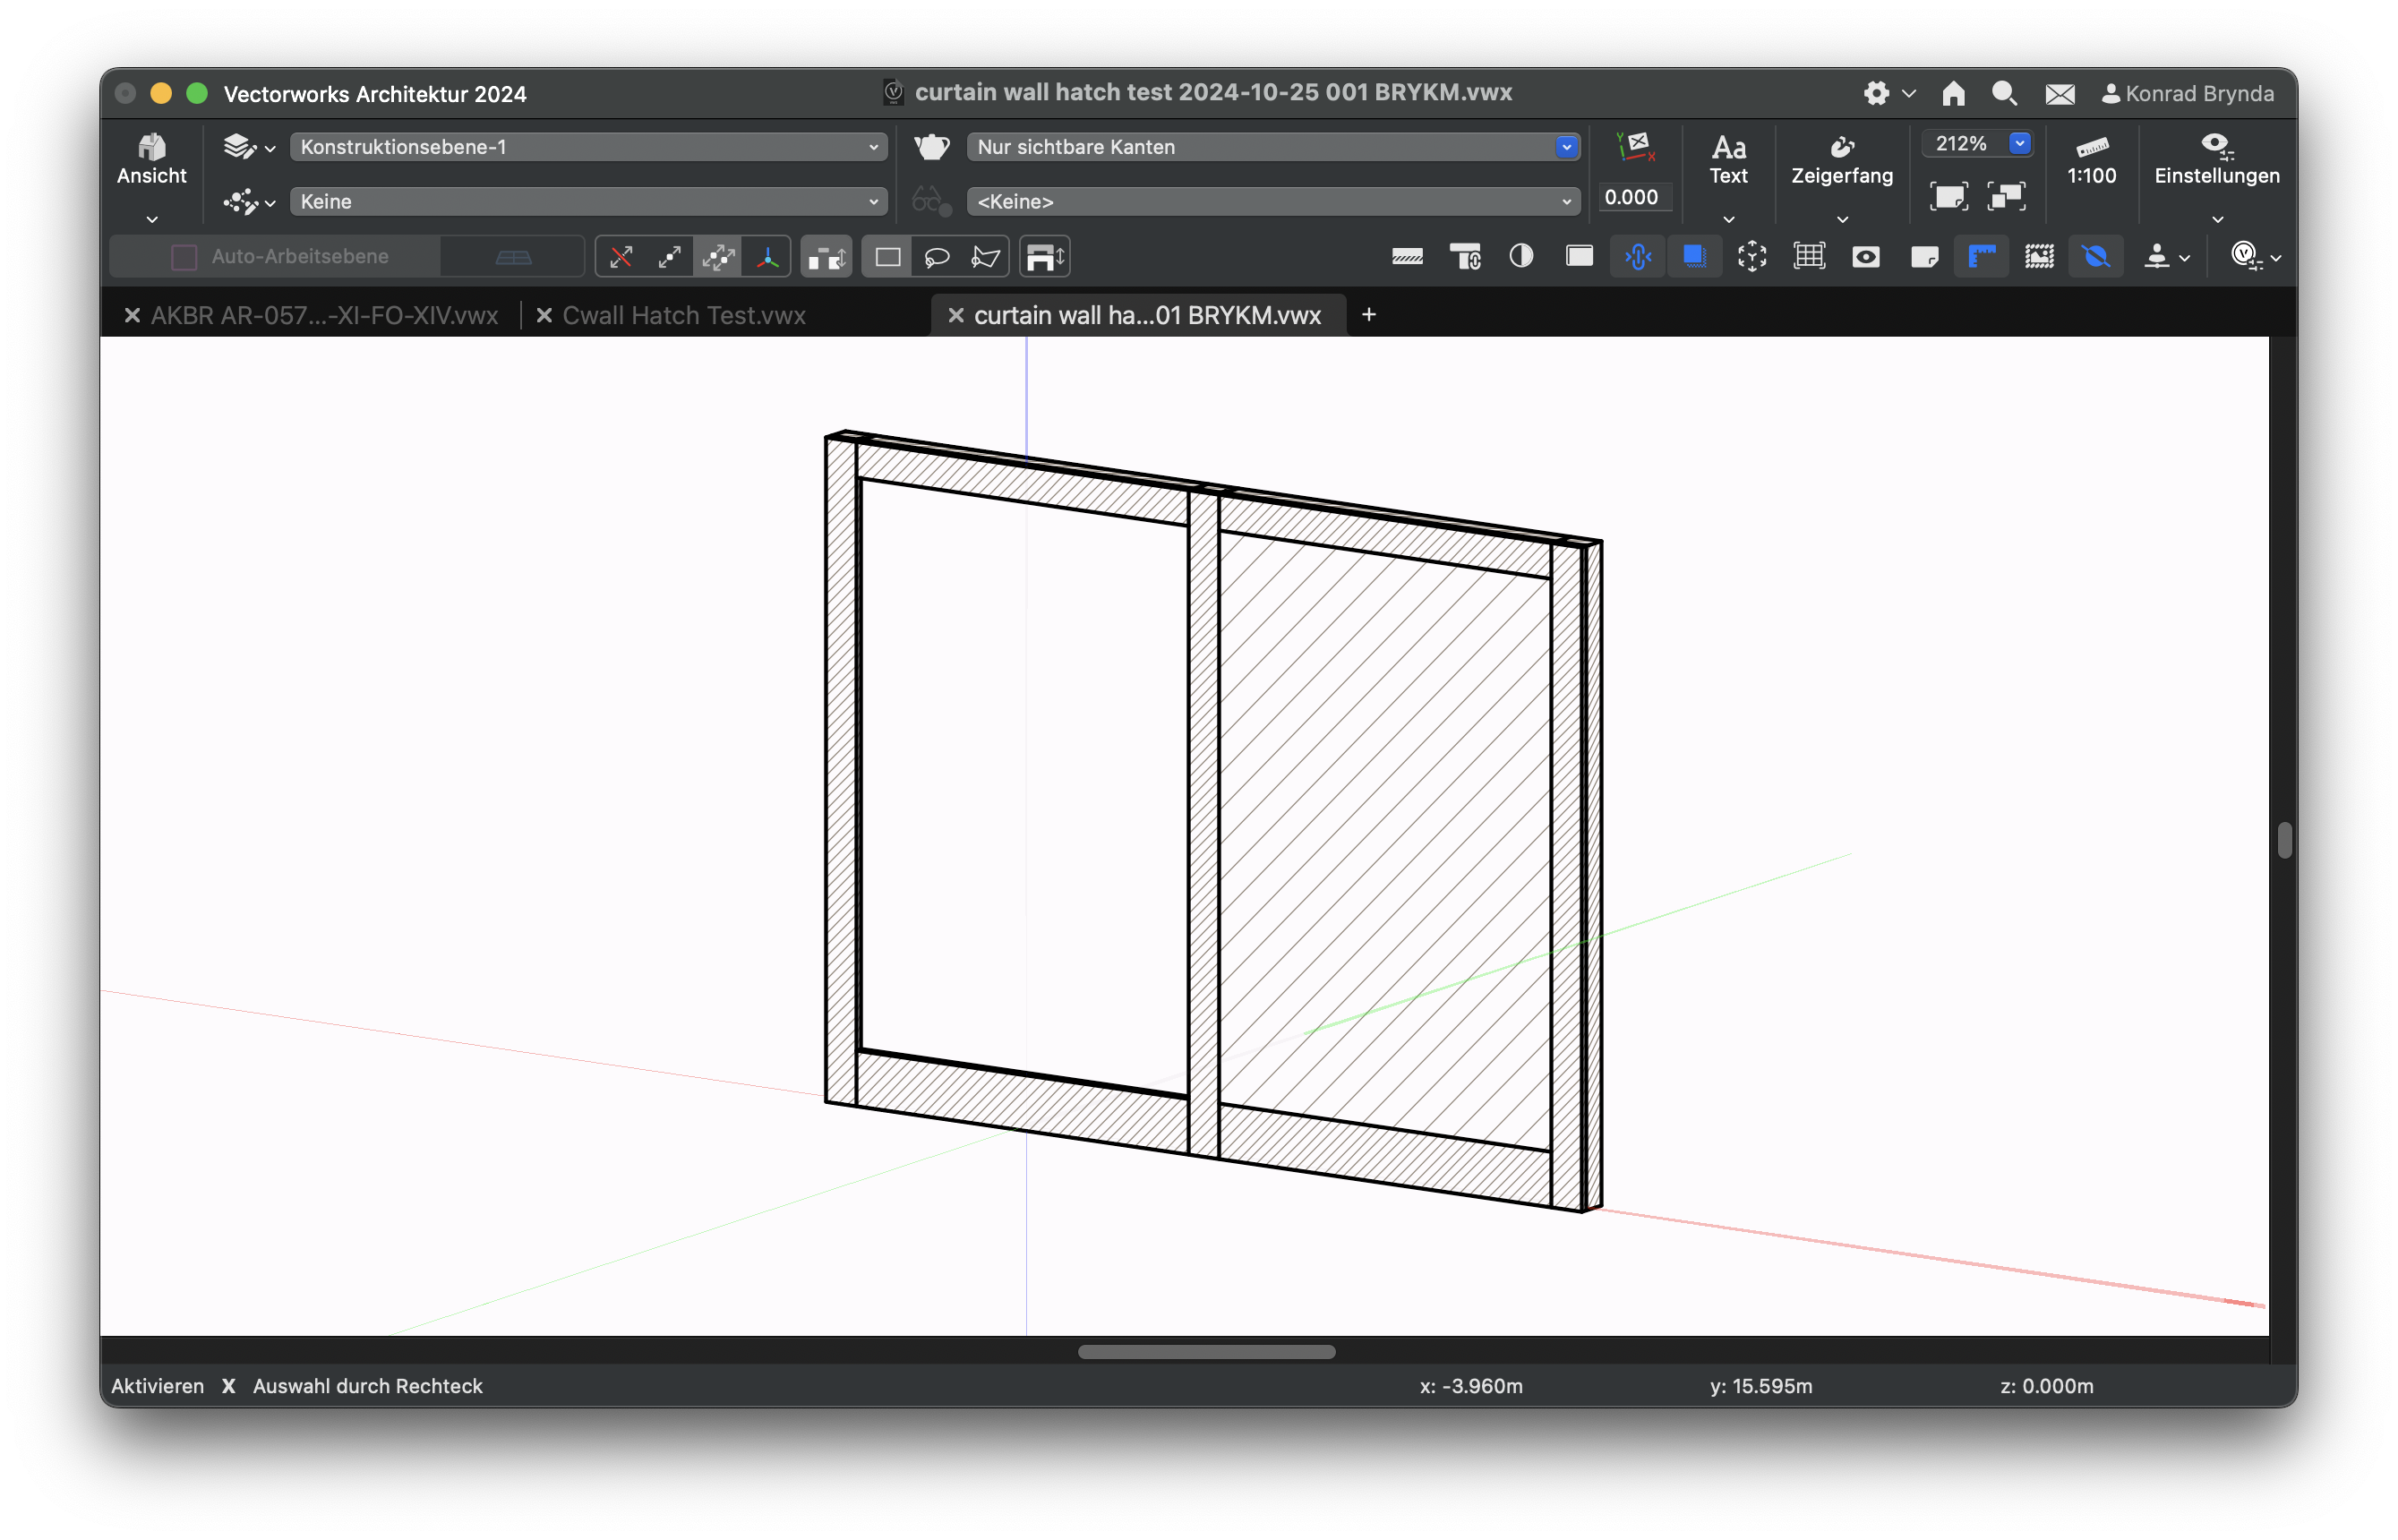Open the home icon in title bar
The width and height of the screenshot is (2398, 1540).
click(1953, 93)
